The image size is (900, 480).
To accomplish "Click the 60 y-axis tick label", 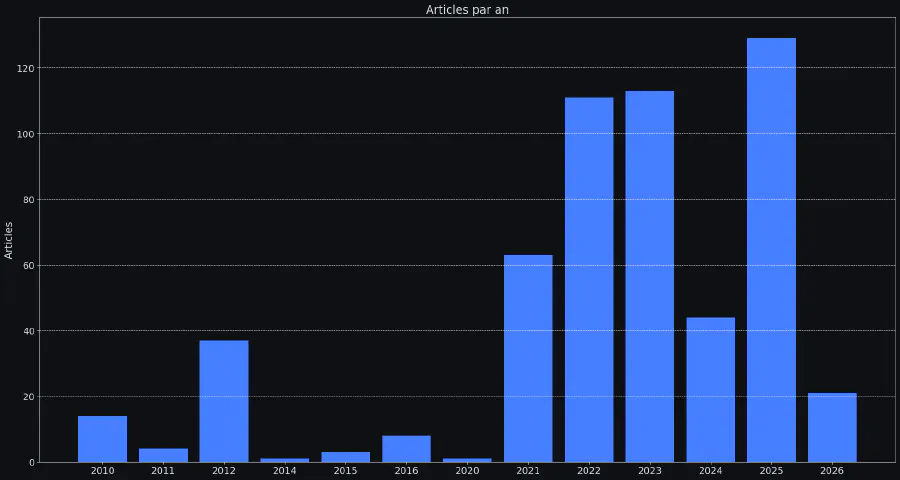I will click(x=28, y=265).
